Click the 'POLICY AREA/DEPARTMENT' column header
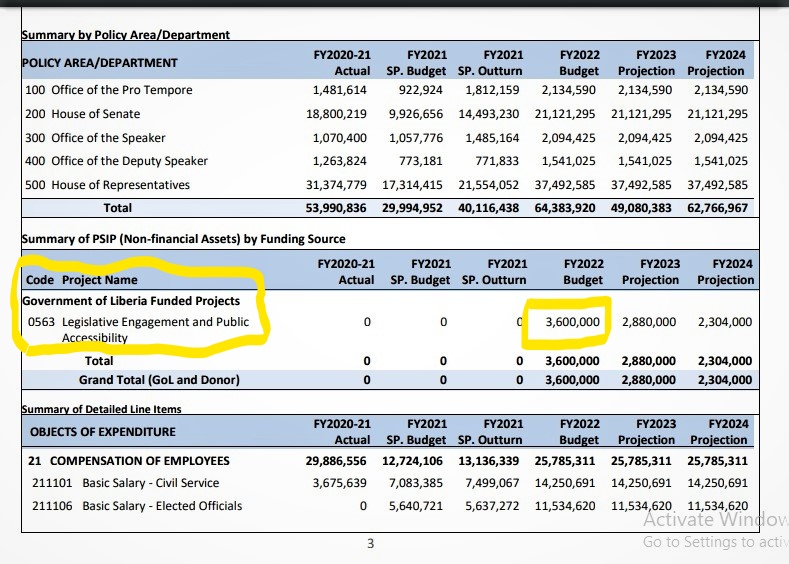789x564 pixels. click(x=99, y=62)
